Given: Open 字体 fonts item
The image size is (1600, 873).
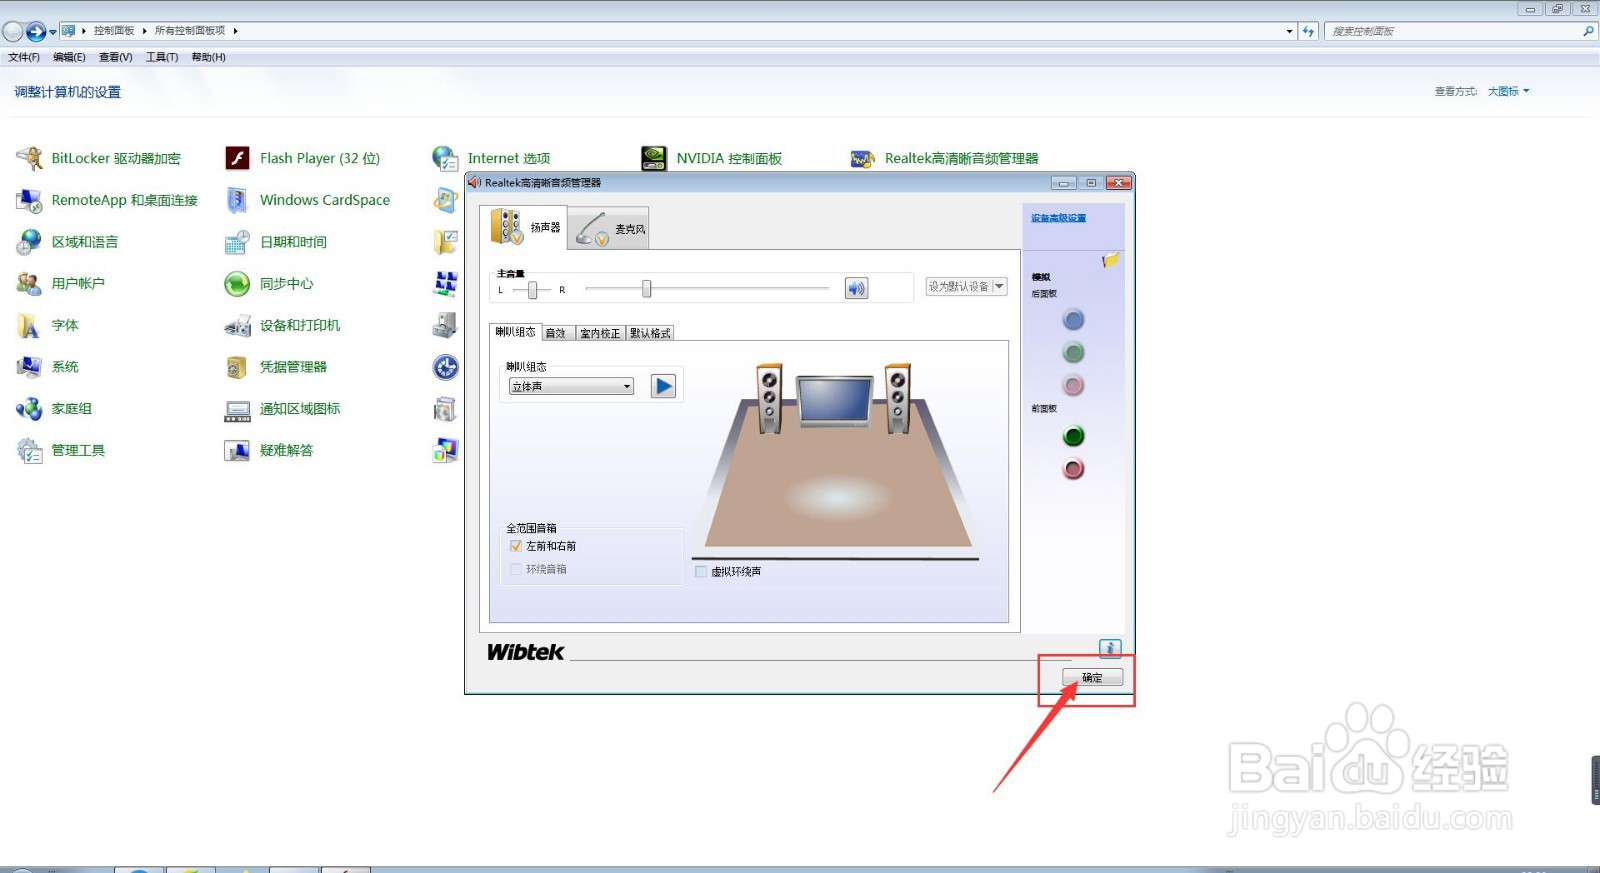Looking at the screenshot, I should click(47, 325).
